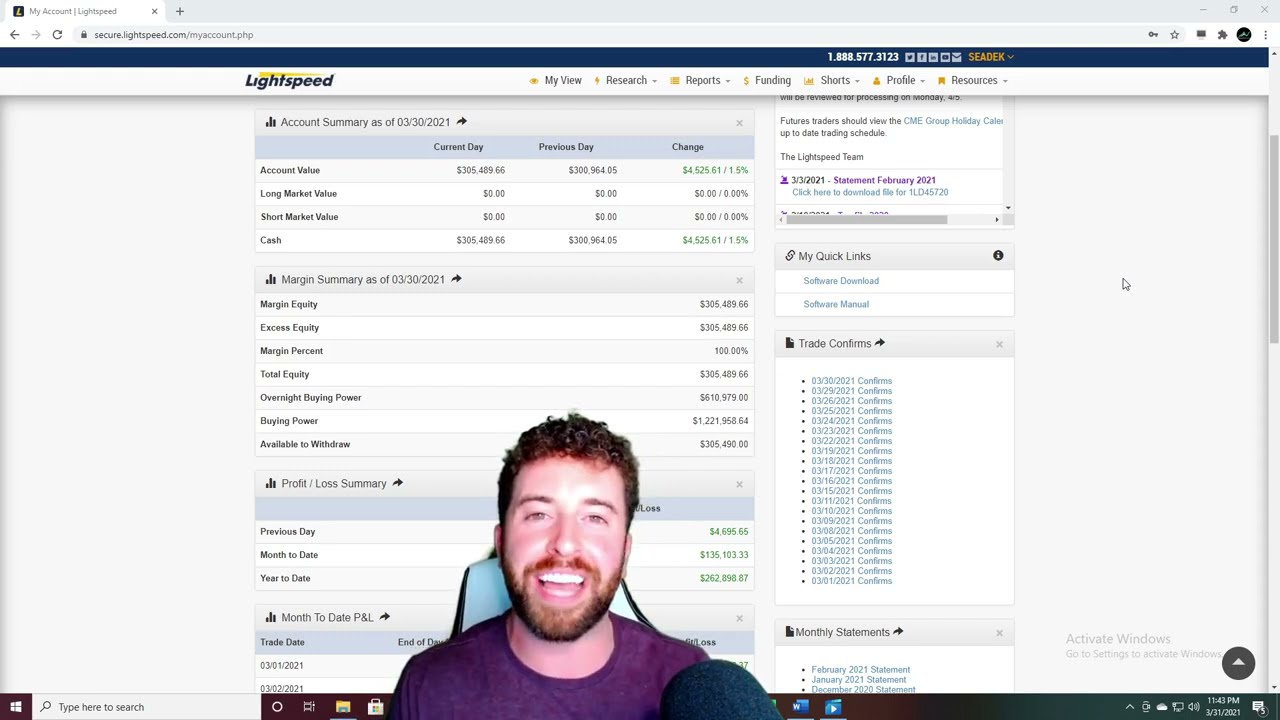The height and width of the screenshot is (720, 1280).
Task: Open Windows notification center icon
Action: pos(1259,707)
